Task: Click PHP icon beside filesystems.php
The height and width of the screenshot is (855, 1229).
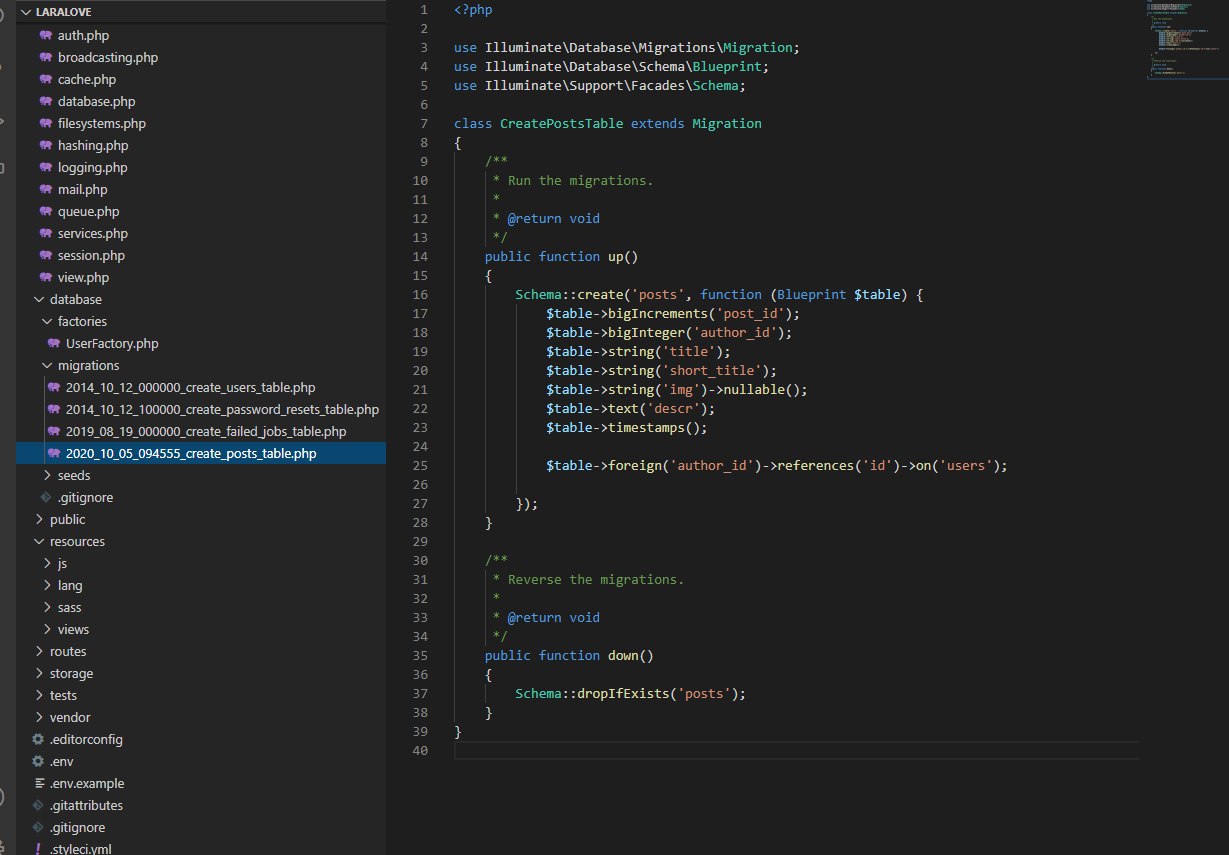Action: 46,123
